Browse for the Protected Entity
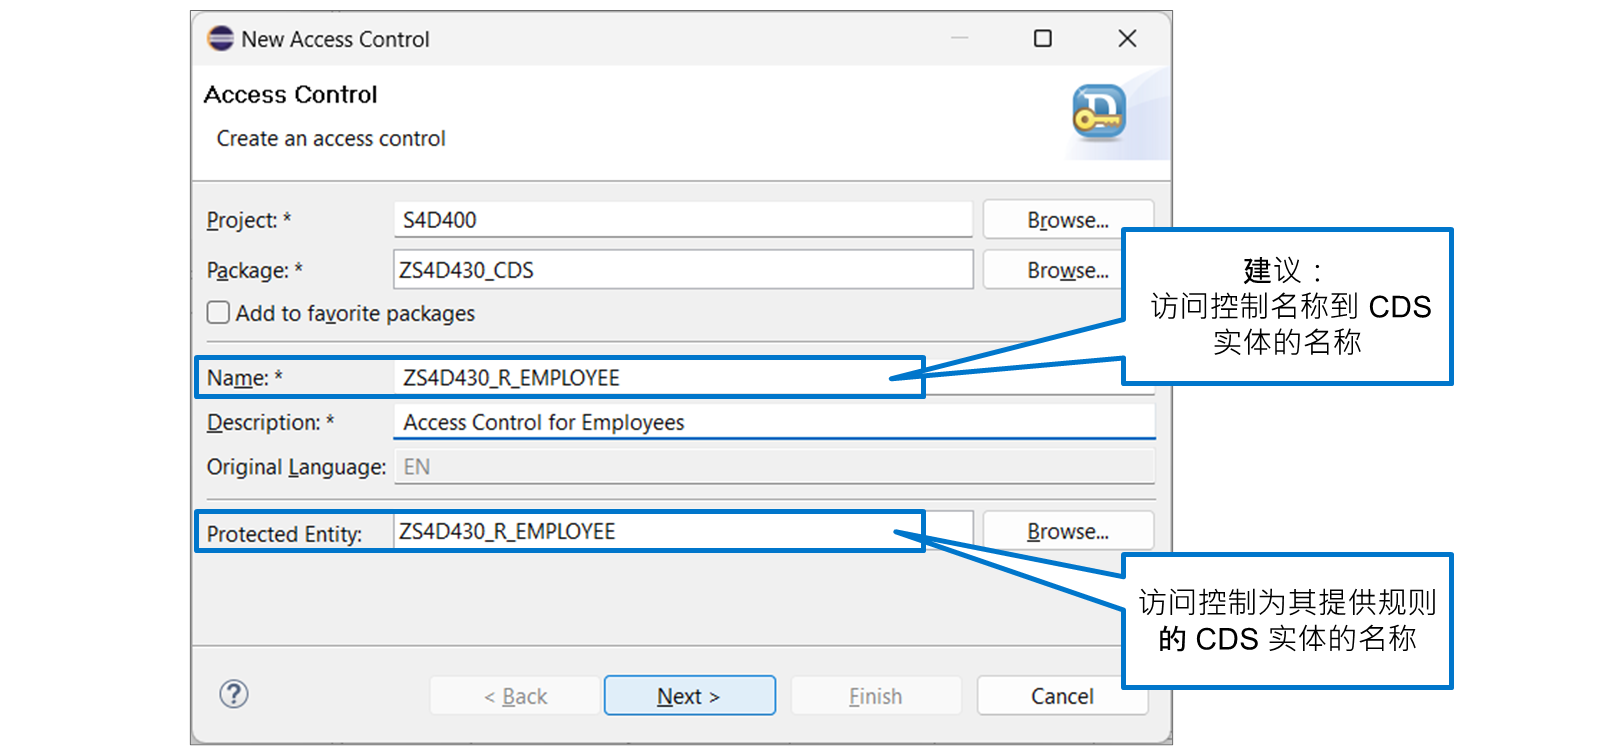 pyautogui.click(x=1068, y=531)
